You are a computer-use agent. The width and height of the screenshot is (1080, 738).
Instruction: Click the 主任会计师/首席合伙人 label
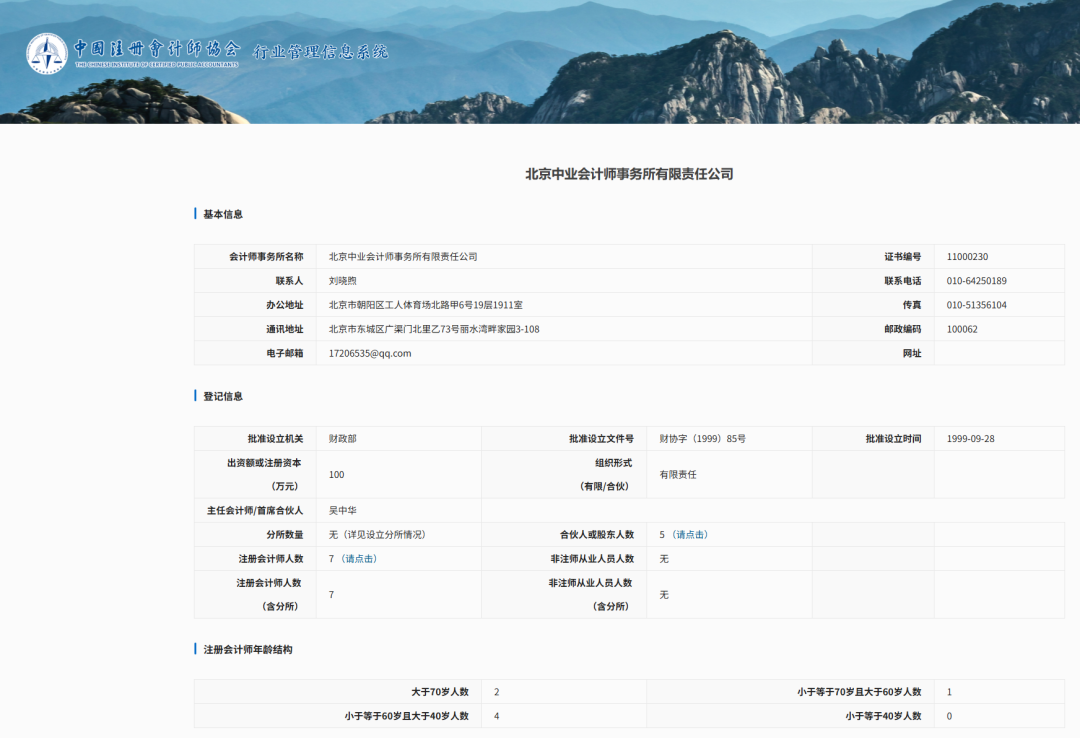[255, 511]
